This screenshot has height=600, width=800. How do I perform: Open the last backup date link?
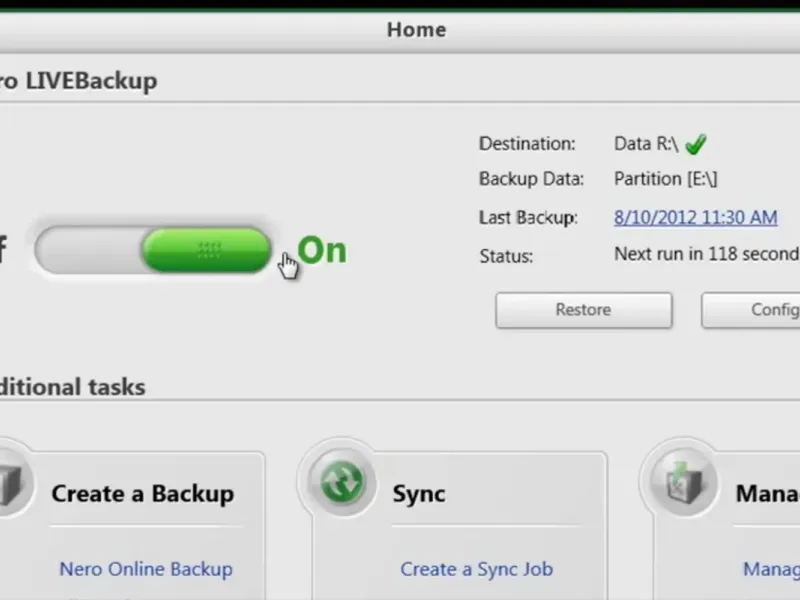695,217
